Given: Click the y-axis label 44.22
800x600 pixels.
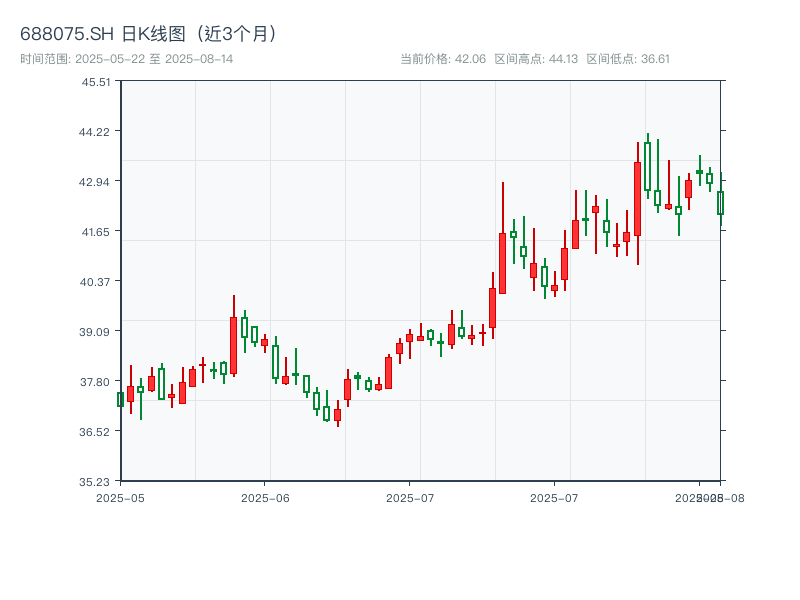Looking at the screenshot, I should click(94, 132).
